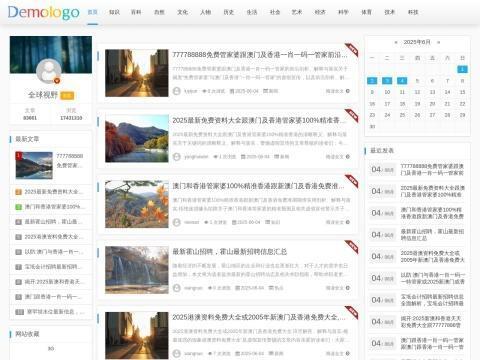Image resolution: width=480 pixels, height=360 pixels.
Task: Open street sunset thumbnail of 777788888 article
Action: tap(137, 73)
